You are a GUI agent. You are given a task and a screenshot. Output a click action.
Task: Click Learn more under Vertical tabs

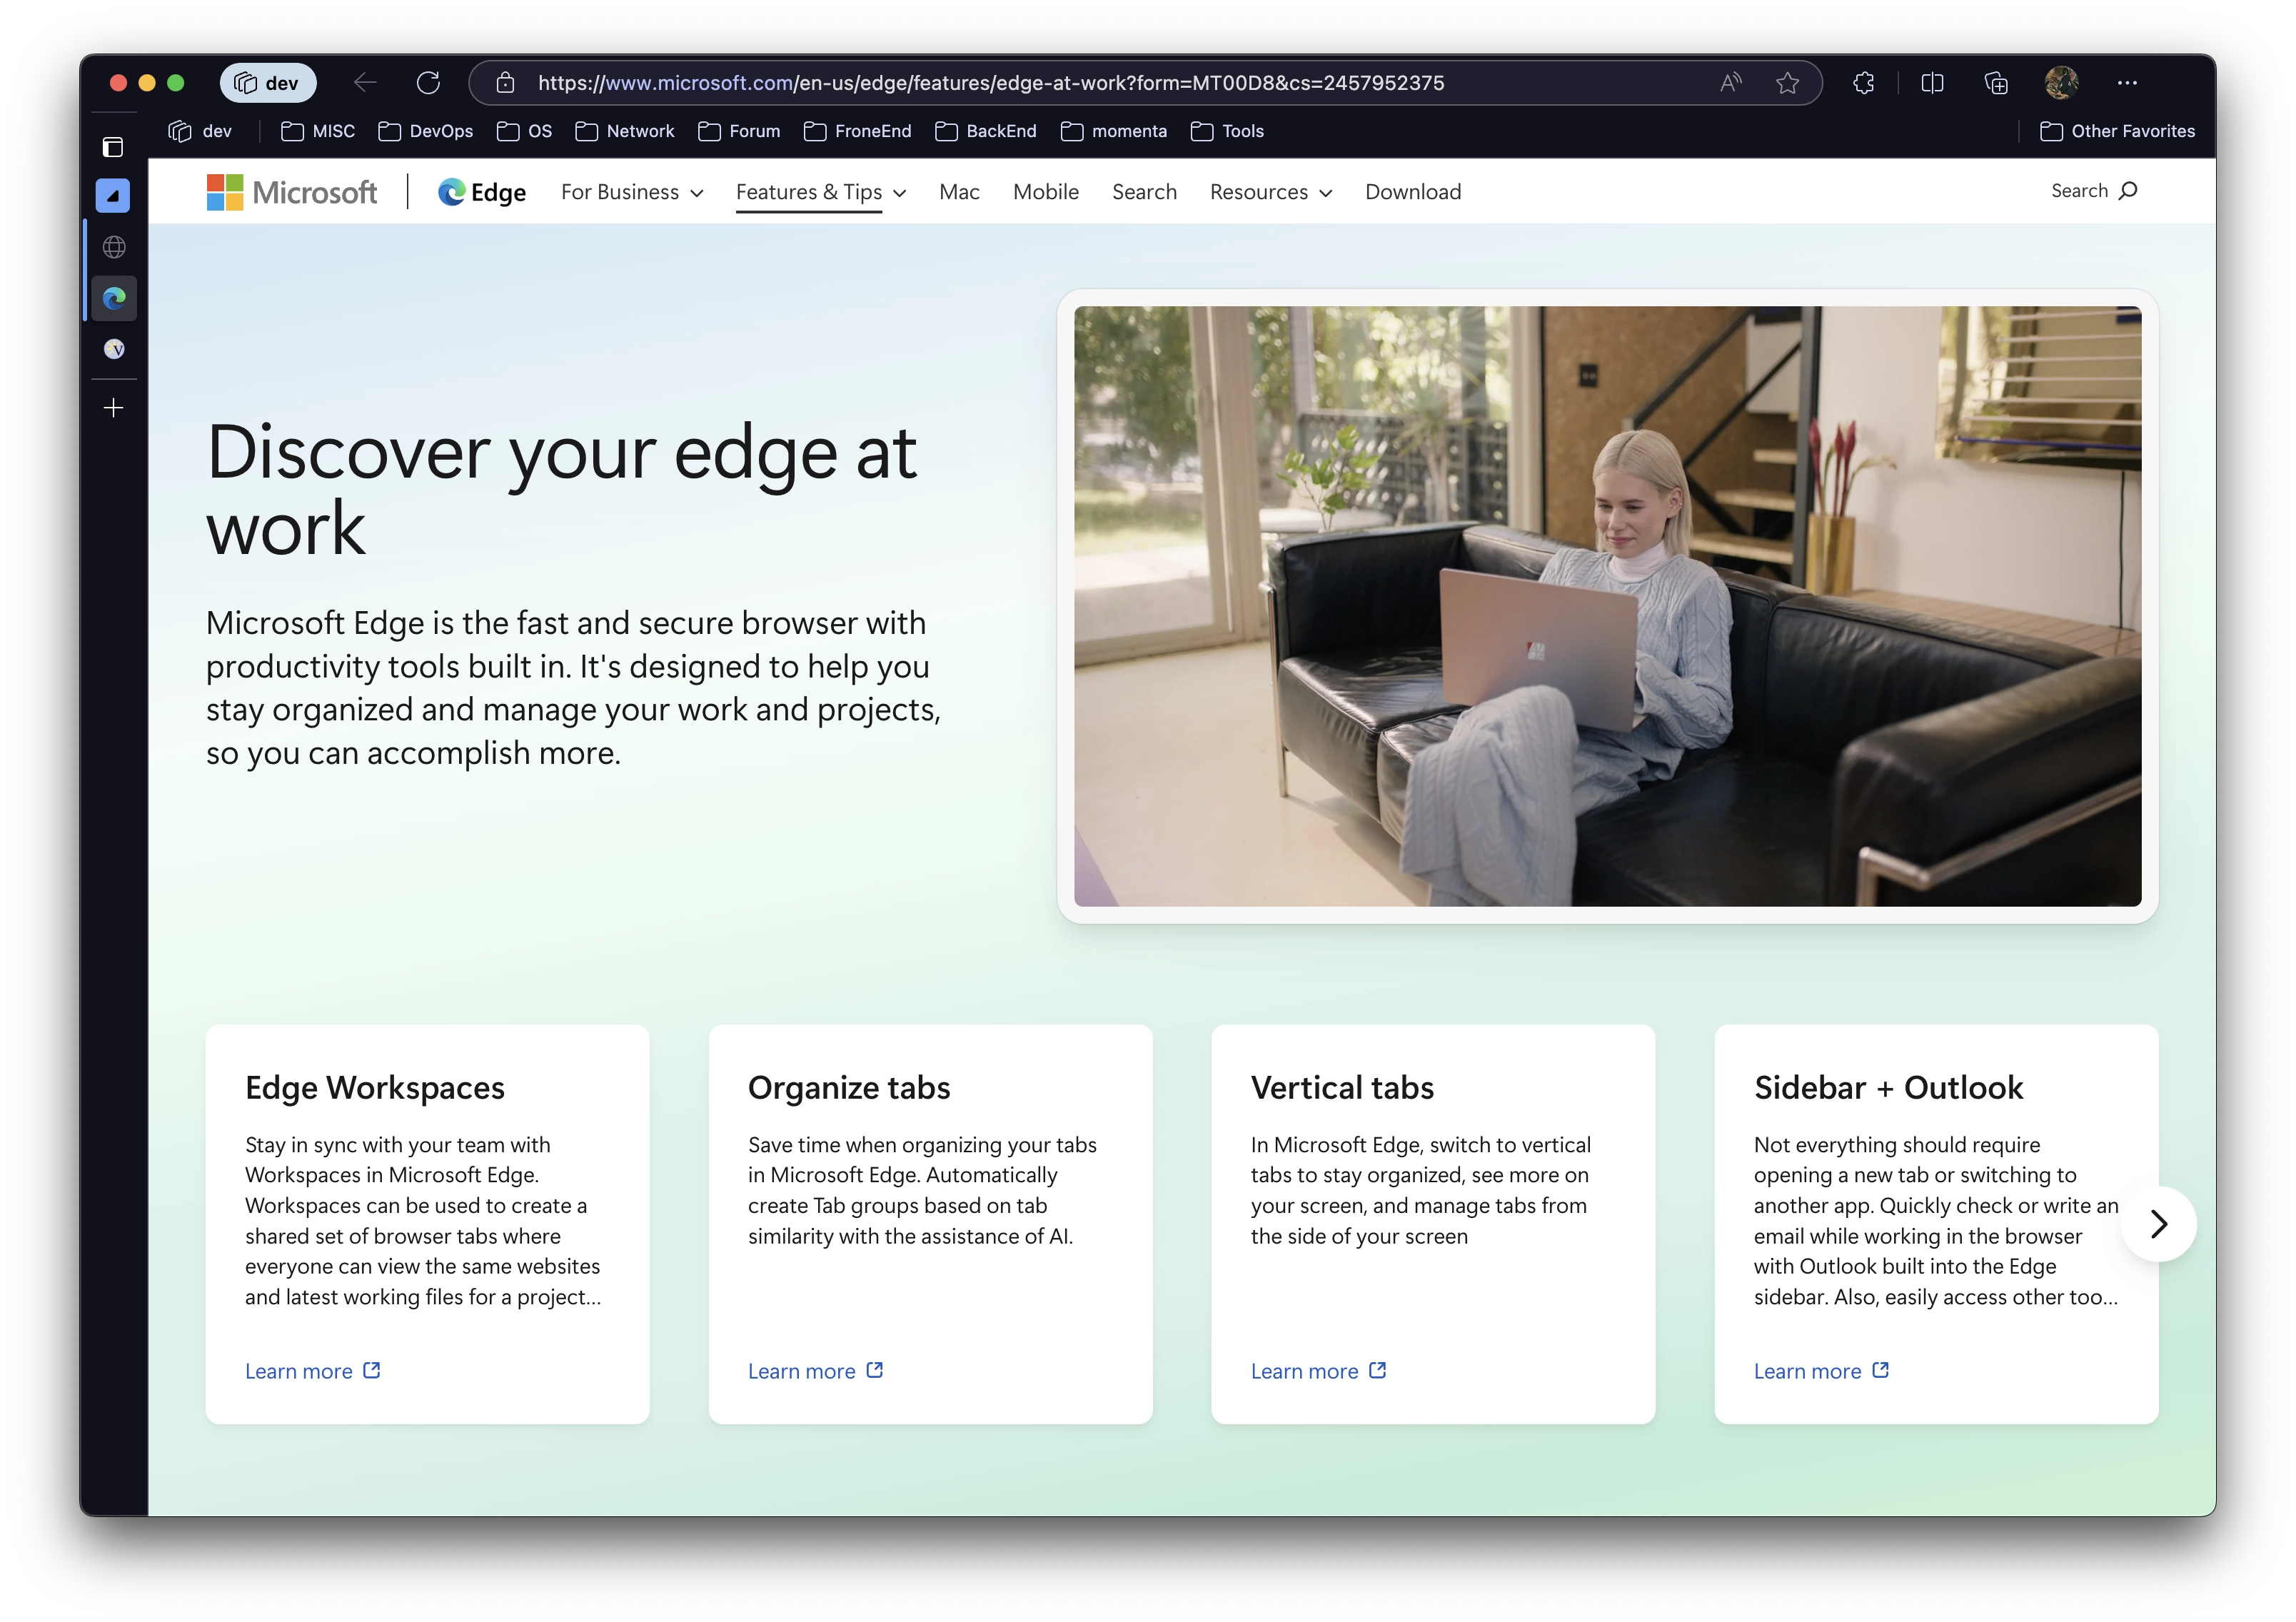tap(1319, 1371)
